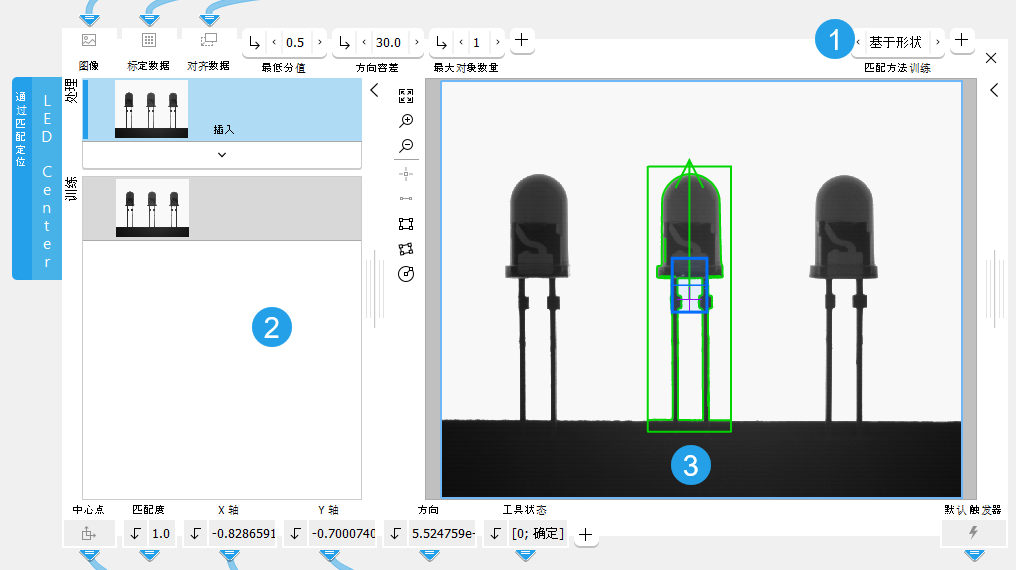Click the fit-to-window icon in viewer toolbar
This screenshot has width=1016, height=570.
tap(406, 96)
